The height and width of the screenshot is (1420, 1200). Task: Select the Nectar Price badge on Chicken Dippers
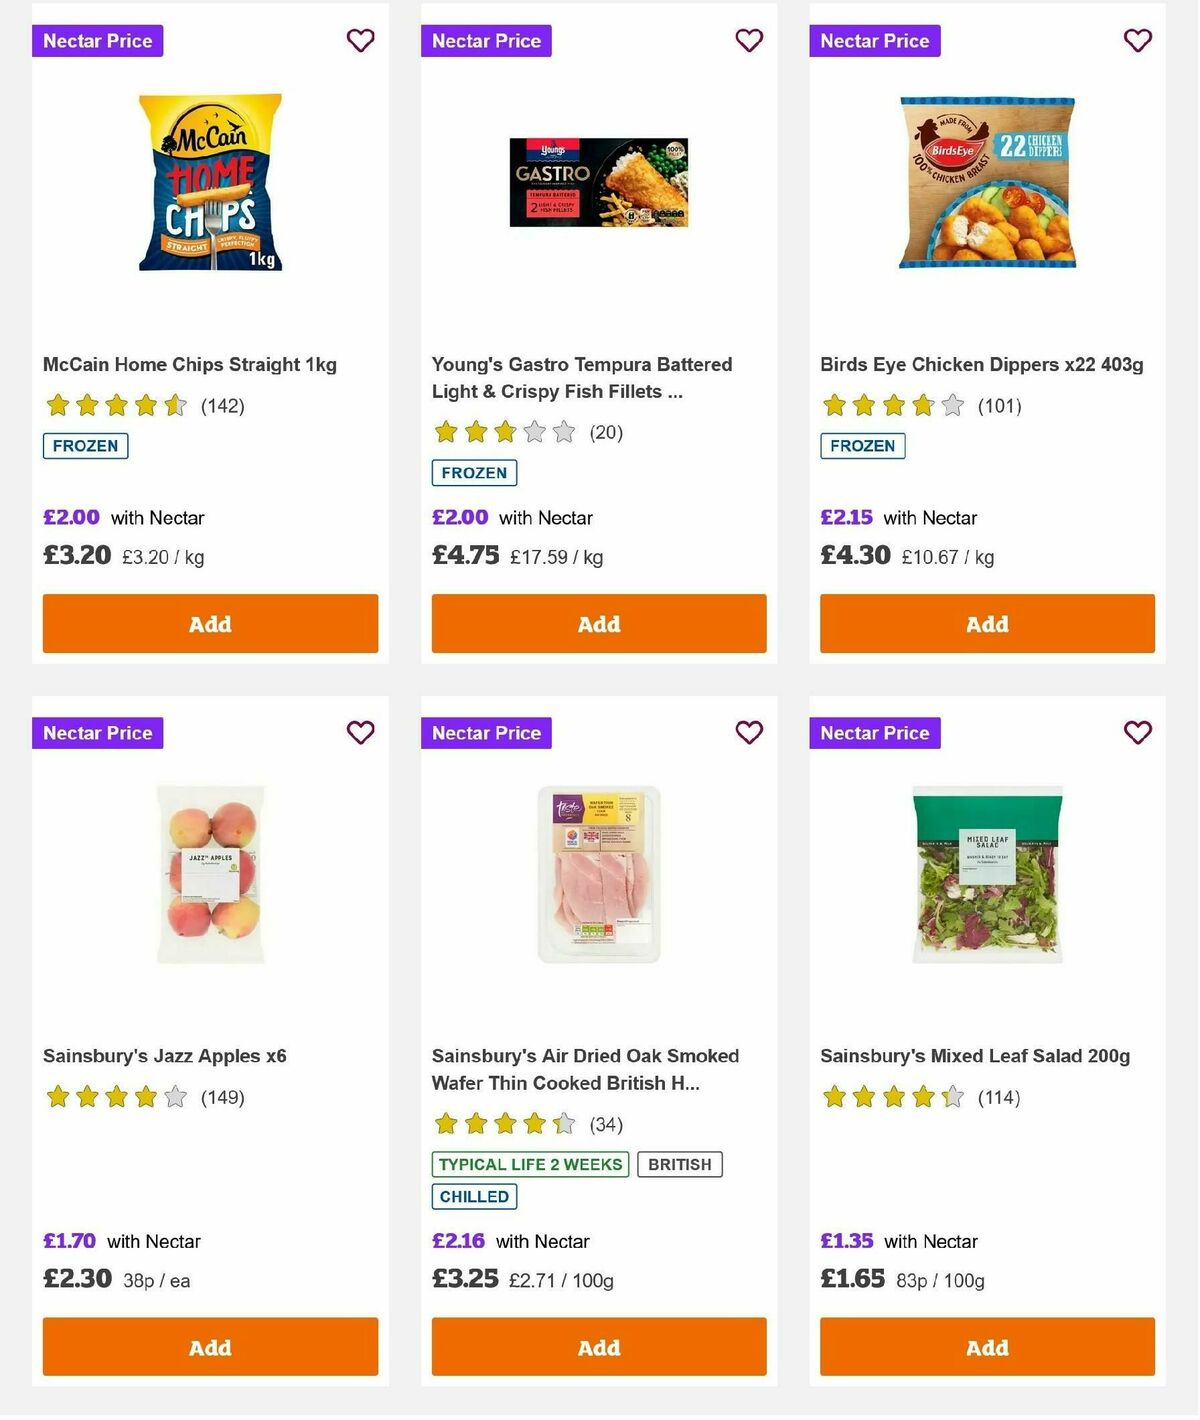point(874,41)
